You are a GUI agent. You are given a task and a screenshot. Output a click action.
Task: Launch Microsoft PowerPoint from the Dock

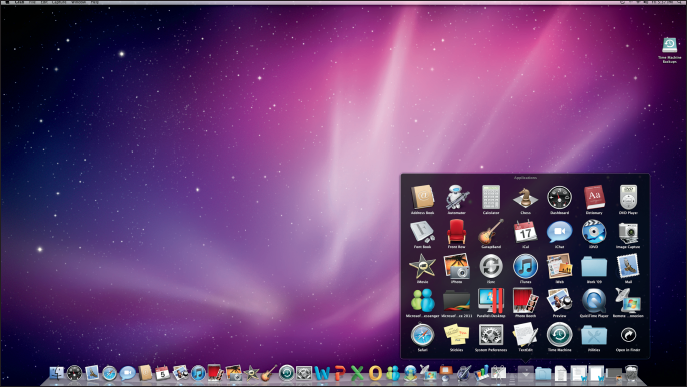coord(340,373)
